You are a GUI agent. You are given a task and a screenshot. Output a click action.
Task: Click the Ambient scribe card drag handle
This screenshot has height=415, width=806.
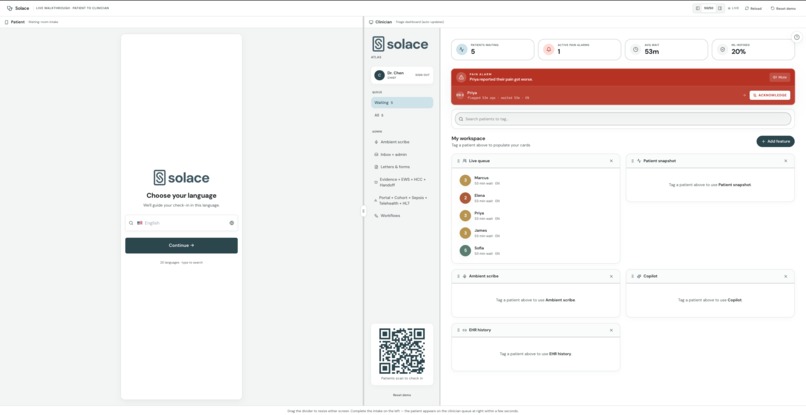[x=458, y=276]
